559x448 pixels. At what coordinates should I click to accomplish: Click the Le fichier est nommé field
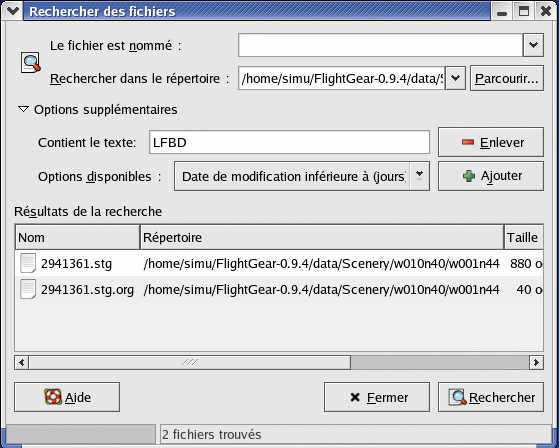click(x=380, y=45)
